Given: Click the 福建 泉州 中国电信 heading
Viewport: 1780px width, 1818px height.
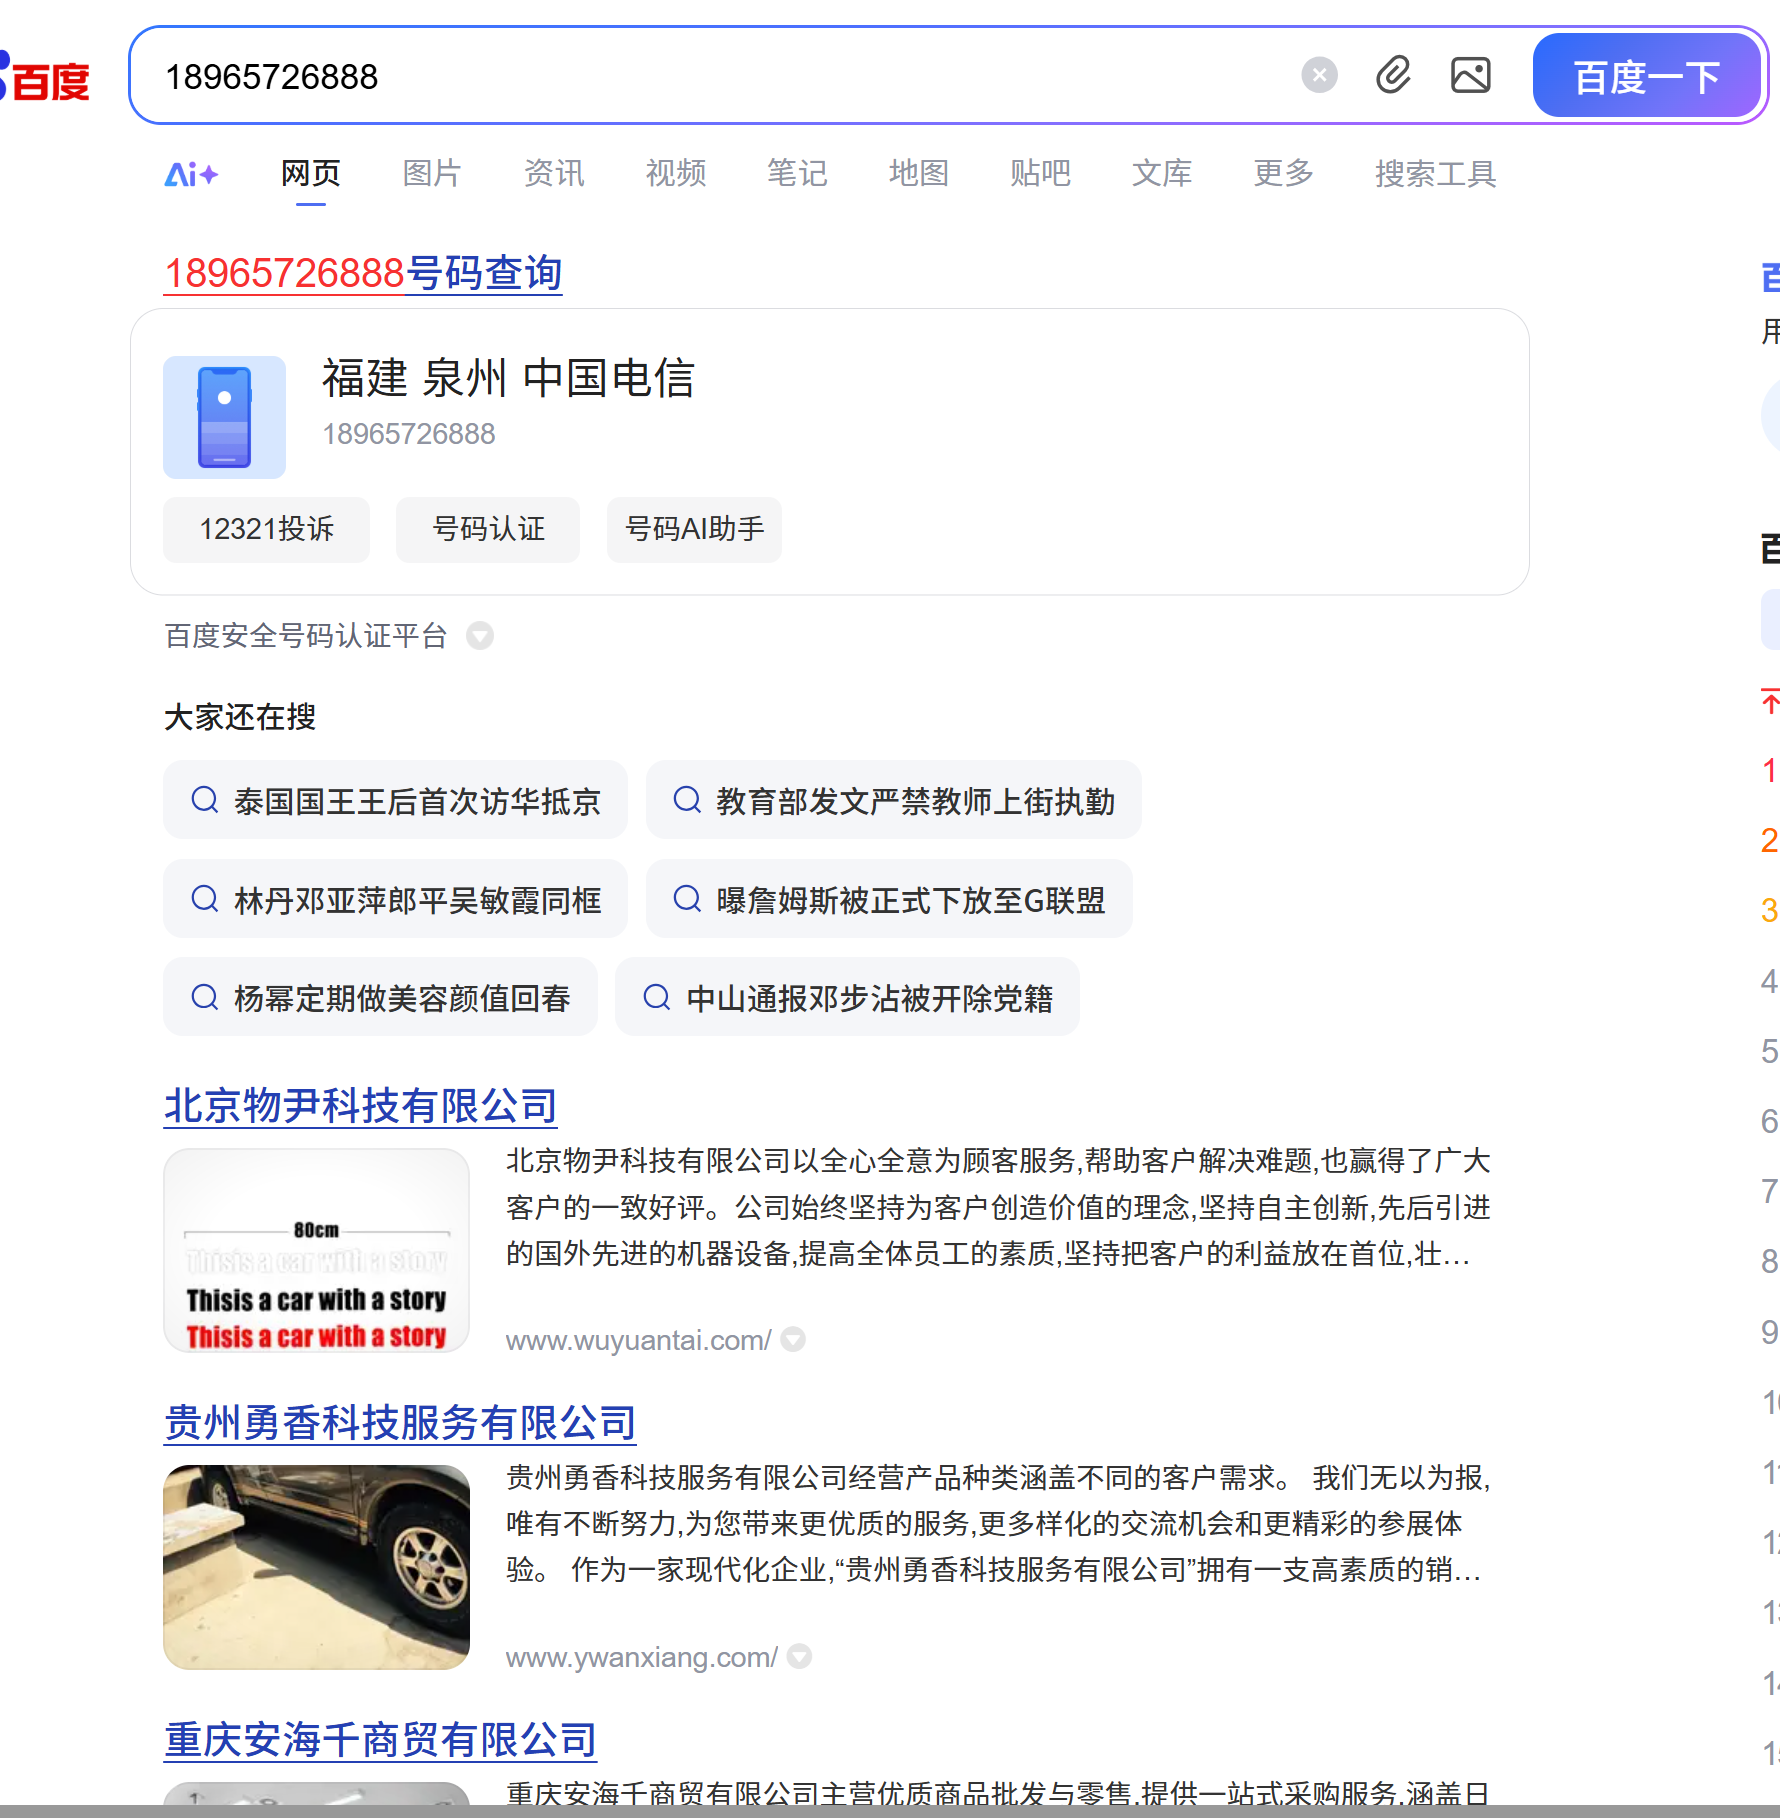Looking at the screenshot, I should 508,378.
